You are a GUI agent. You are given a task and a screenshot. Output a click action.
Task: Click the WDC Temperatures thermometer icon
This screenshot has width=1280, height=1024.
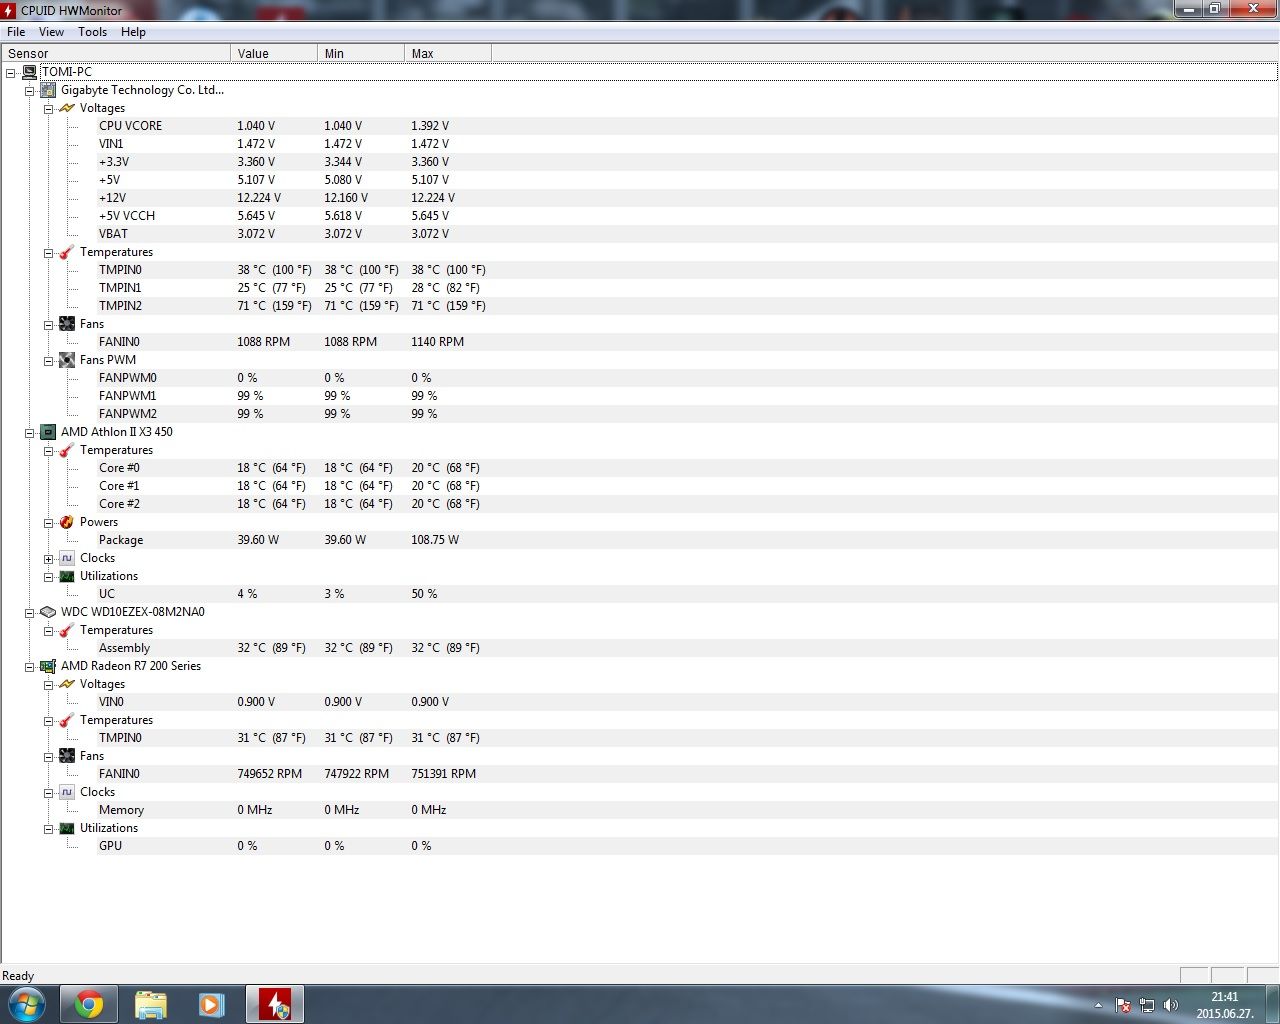coord(66,630)
